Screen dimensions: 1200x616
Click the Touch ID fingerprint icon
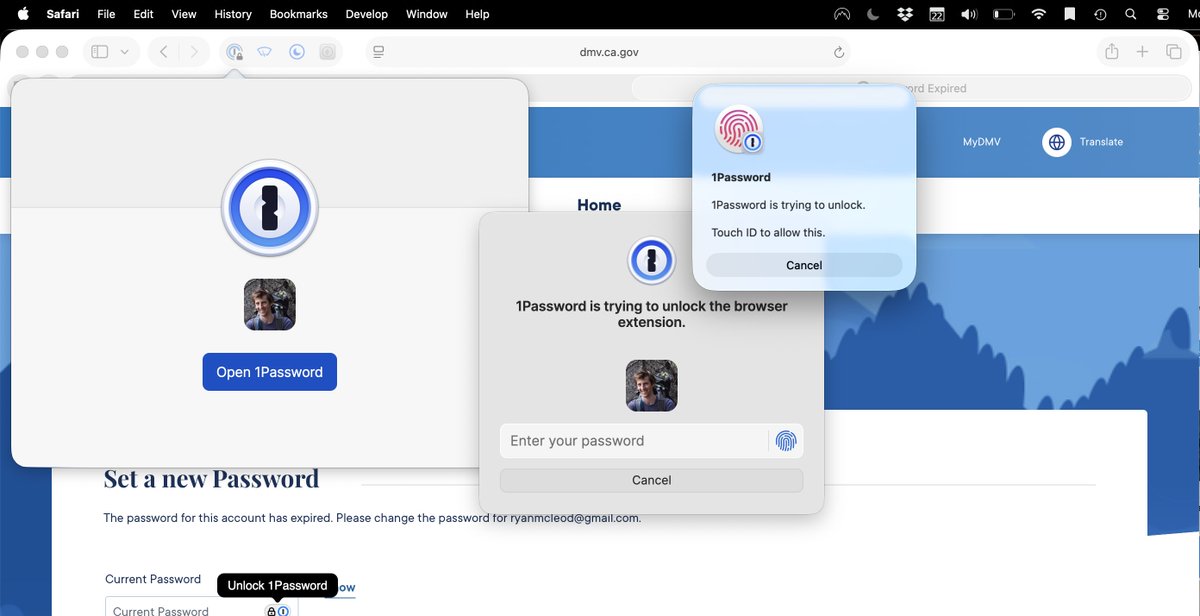739,129
